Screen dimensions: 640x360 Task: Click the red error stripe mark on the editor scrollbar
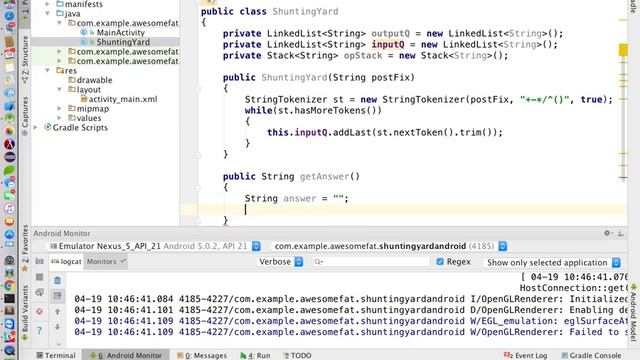[623, 178]
